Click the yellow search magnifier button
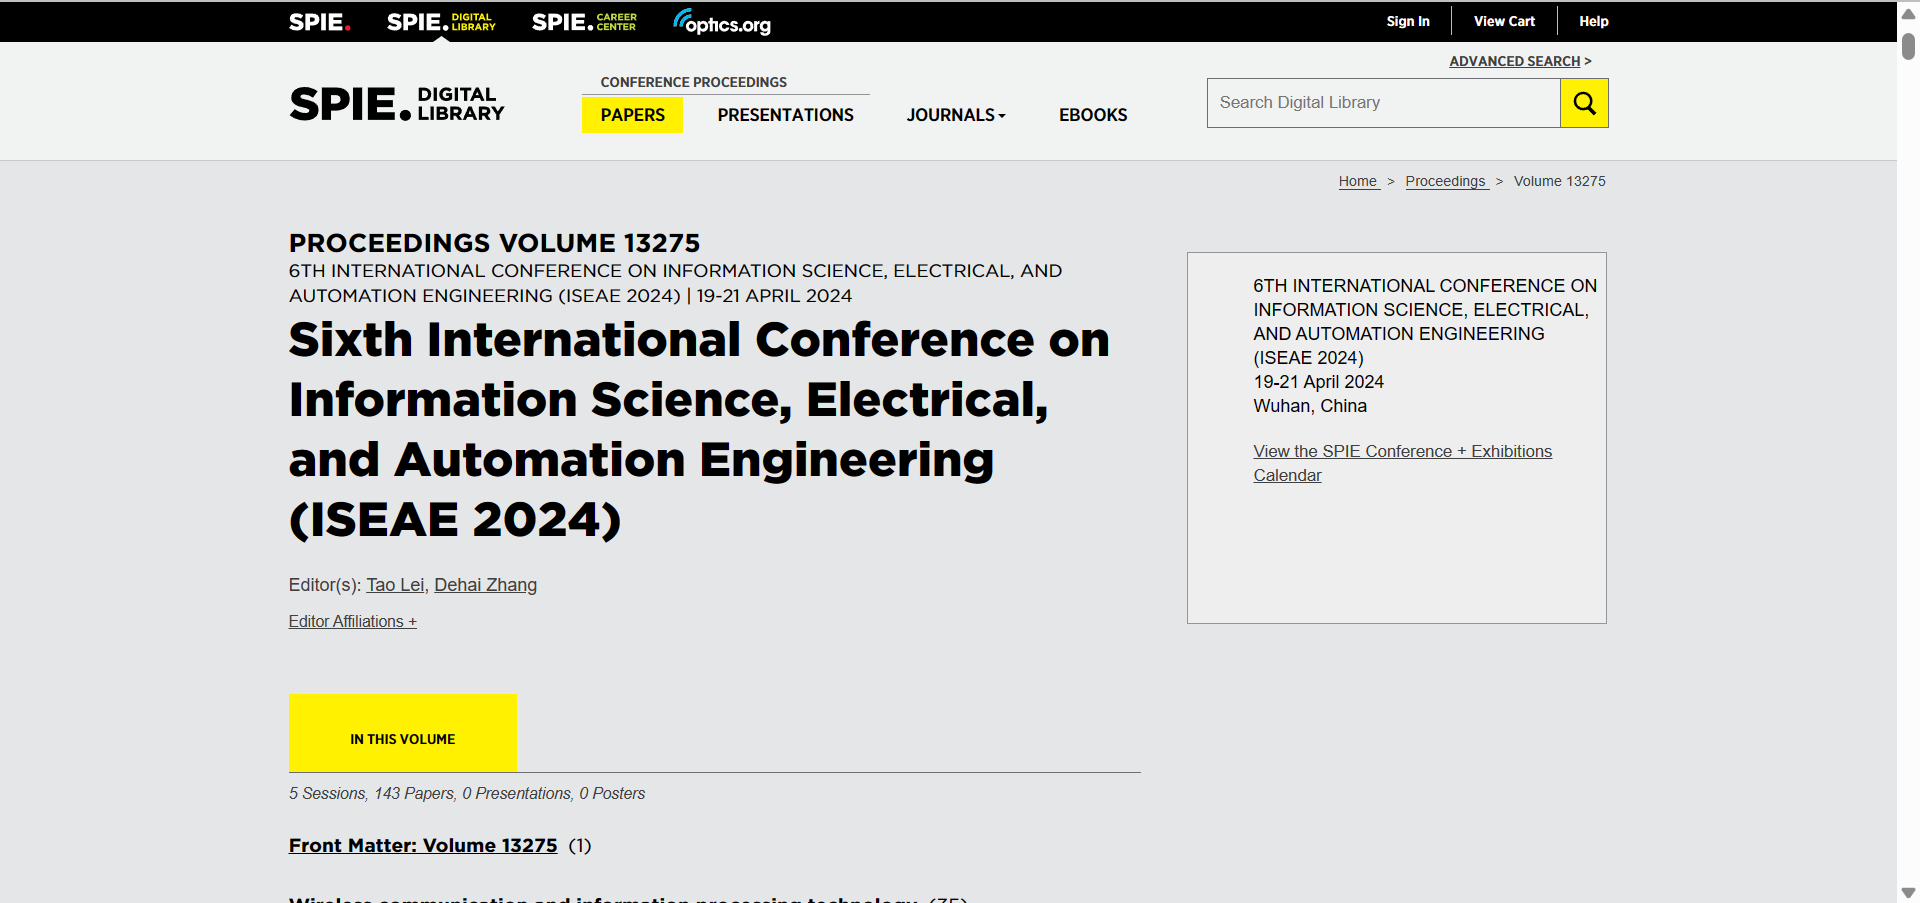Screen dimensions: 1920x903 pos(1584,103)
